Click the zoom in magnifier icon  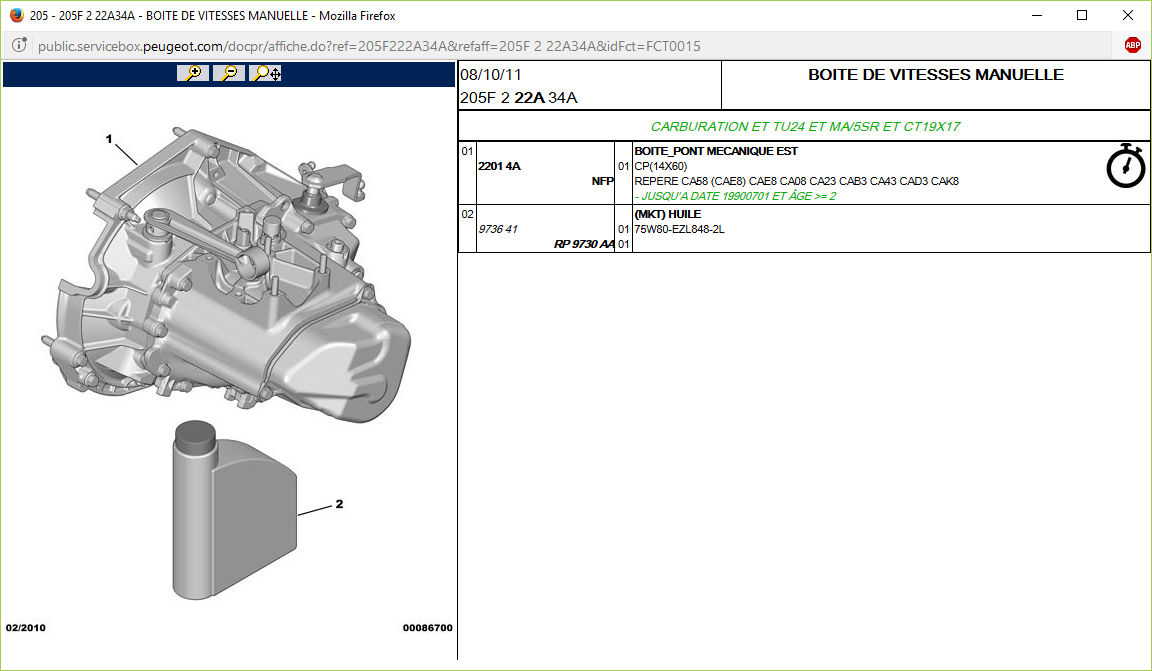tap(193, 73)
